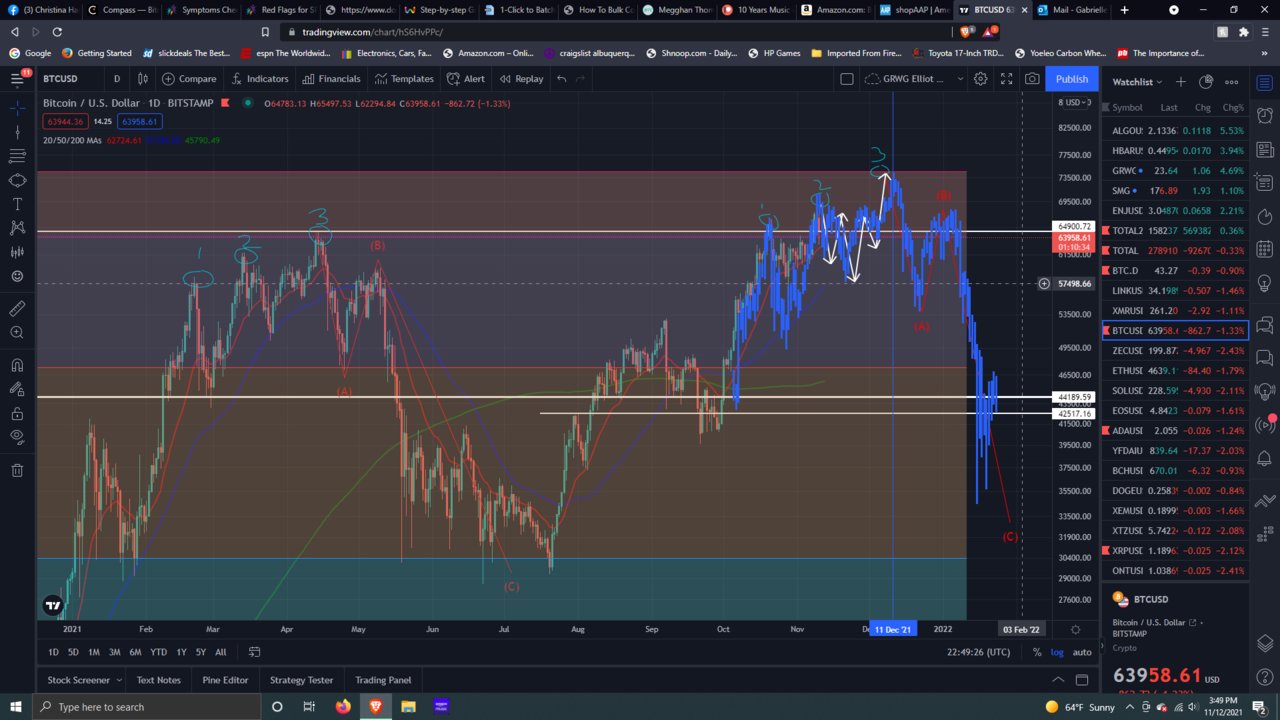Open the patterns drawing tool
This screenshot has width=1280, height=720.
(x=17, y=228)
